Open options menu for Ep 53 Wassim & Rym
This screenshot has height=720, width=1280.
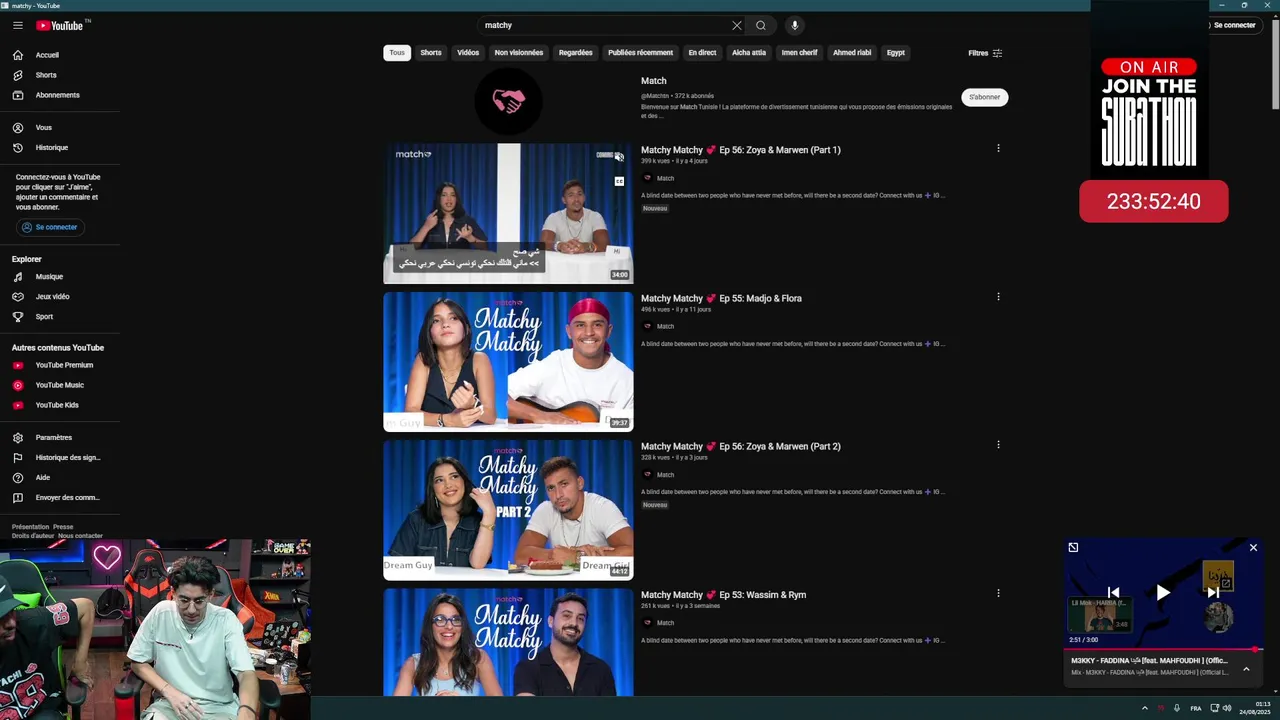(x=998, y=593)
